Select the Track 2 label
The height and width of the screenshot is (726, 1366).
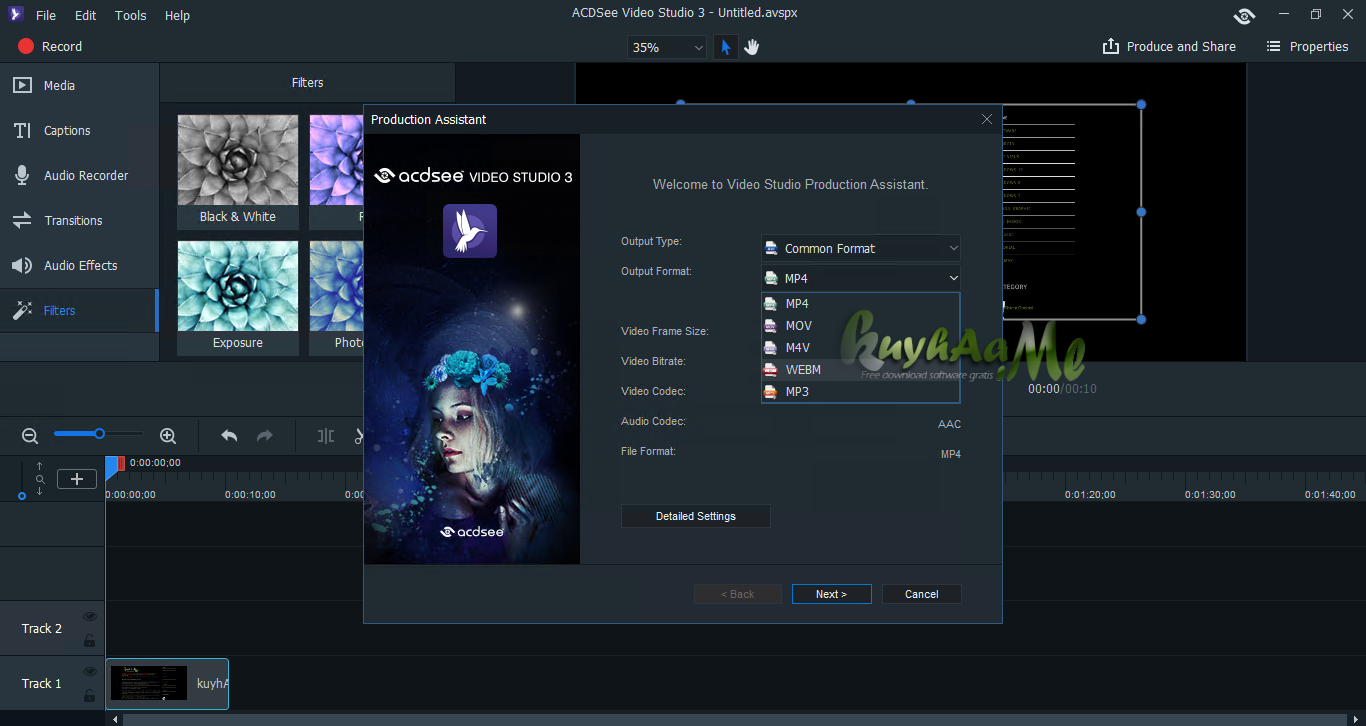pyautogui.click(x=42, y=628)
